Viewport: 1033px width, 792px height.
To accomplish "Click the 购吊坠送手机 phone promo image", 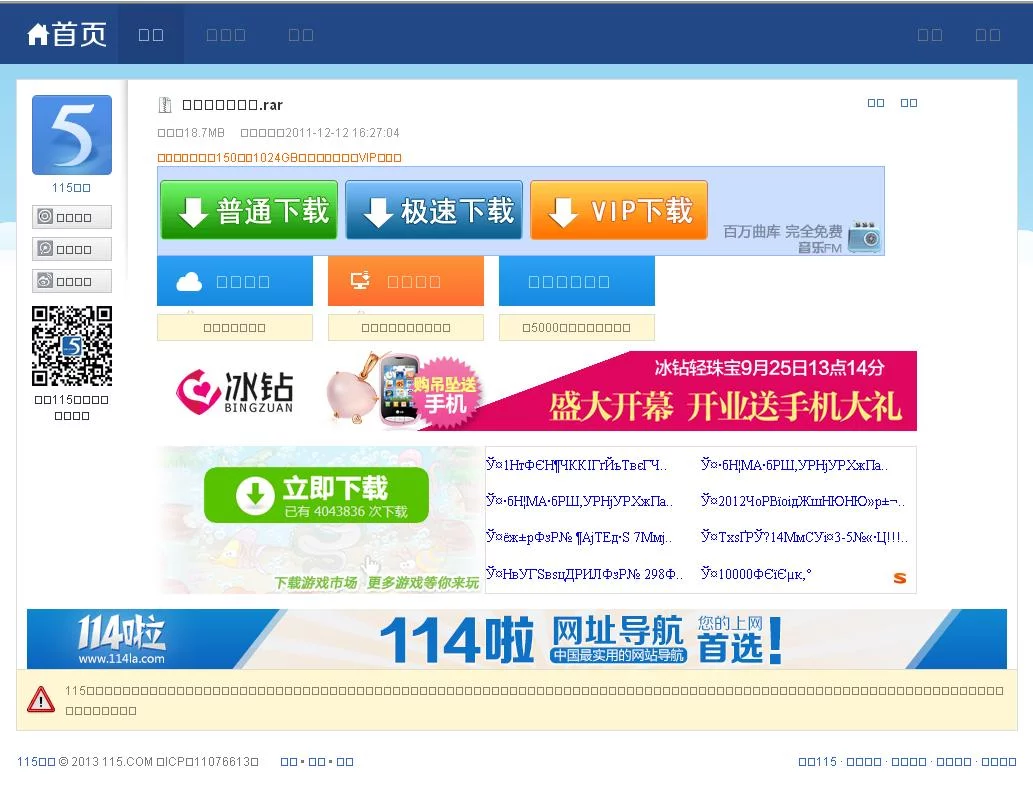I will 403,391.
